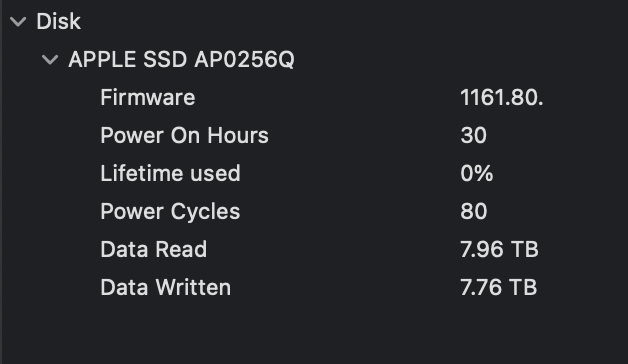628x364 pixels.
Task: Click the firmware value 1161.80.
Action: click(x=502, y=97)
